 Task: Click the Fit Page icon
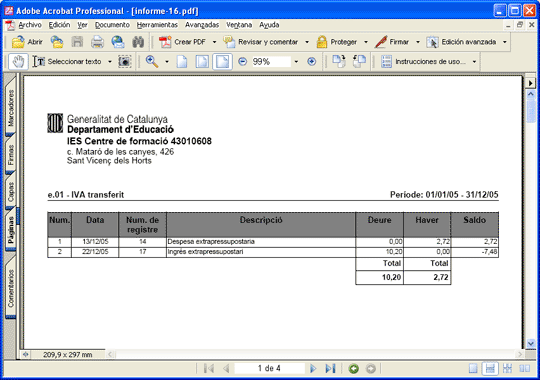tap(202, 62)
